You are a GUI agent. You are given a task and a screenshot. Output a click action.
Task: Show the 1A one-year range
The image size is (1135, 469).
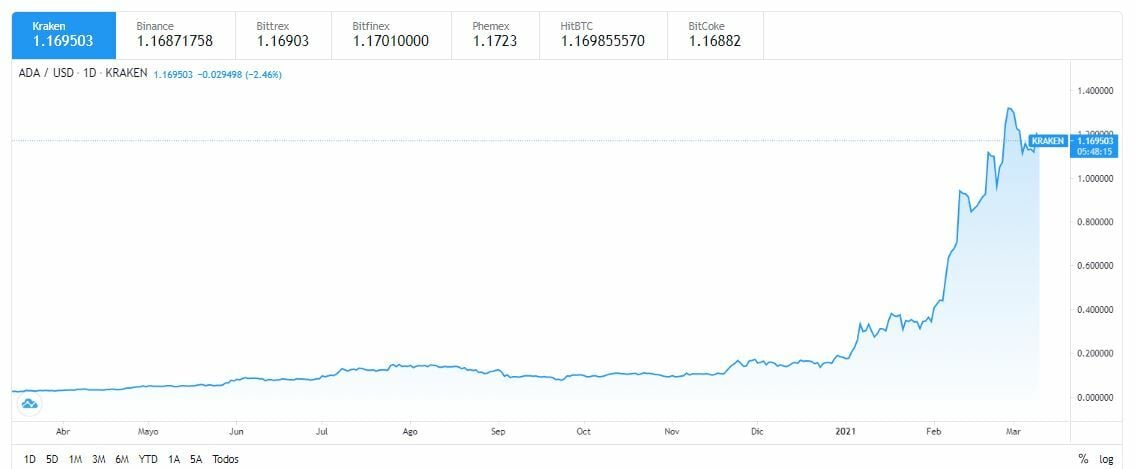(174, 459)
